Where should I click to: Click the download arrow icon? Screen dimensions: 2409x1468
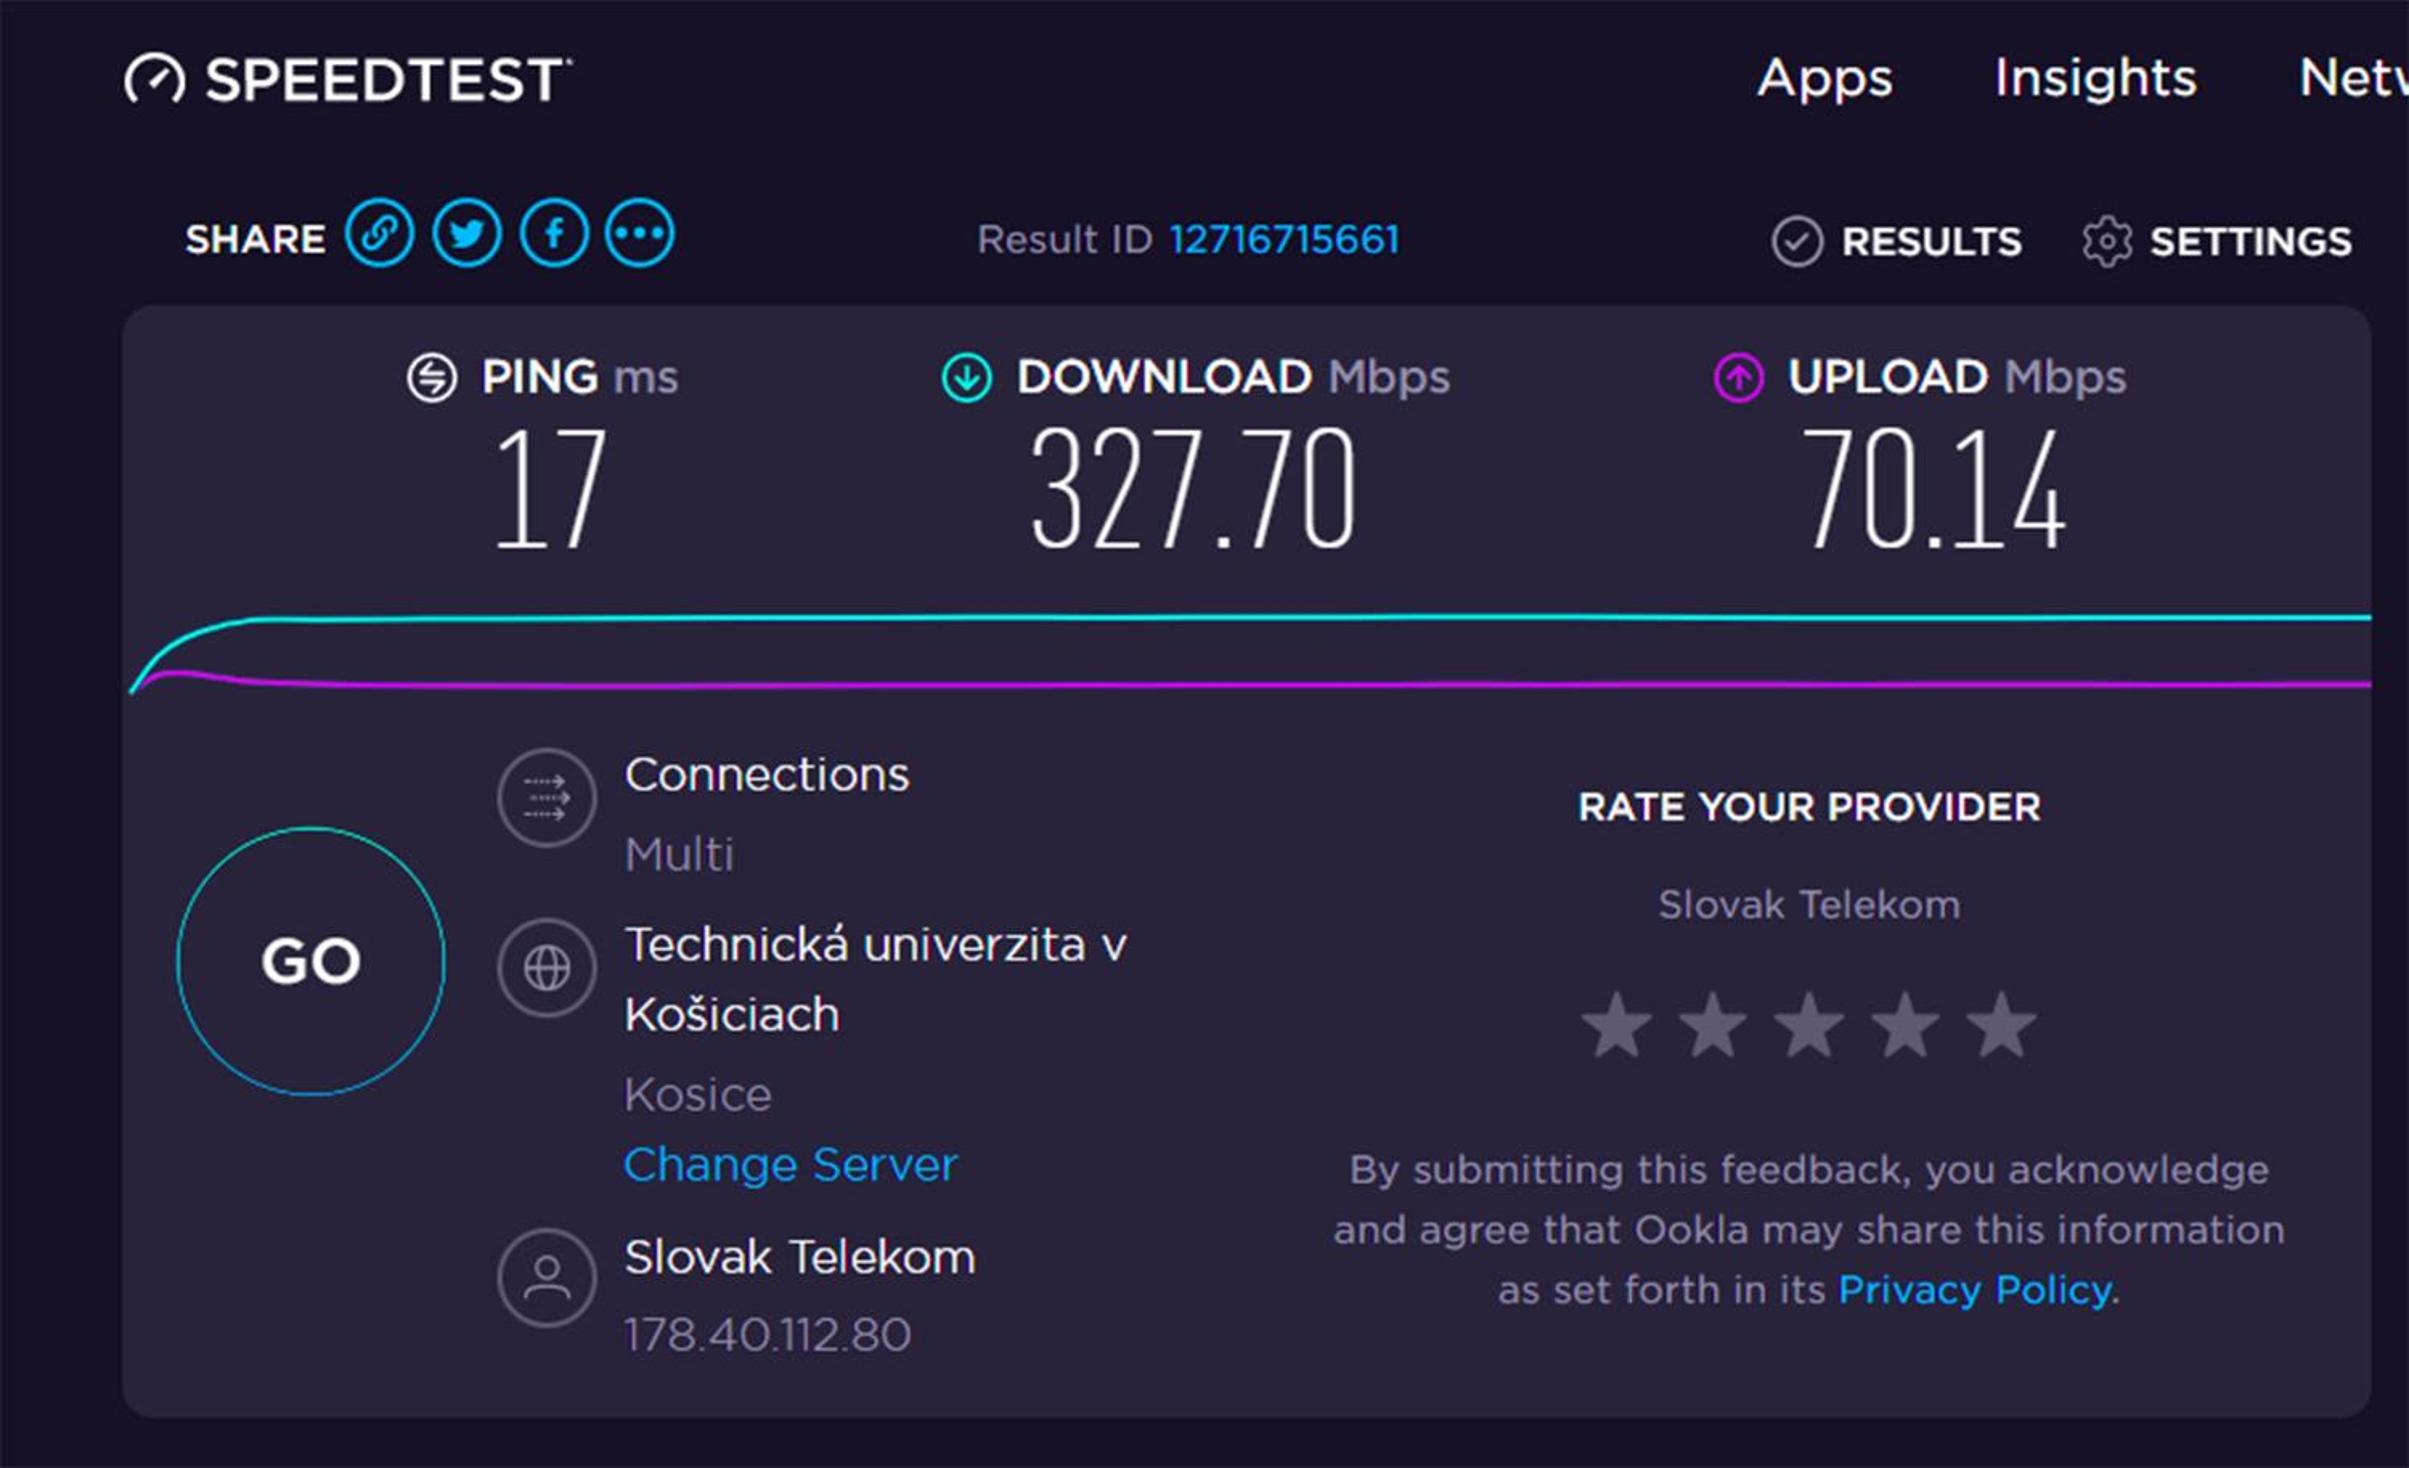click(x=967, y=377)
